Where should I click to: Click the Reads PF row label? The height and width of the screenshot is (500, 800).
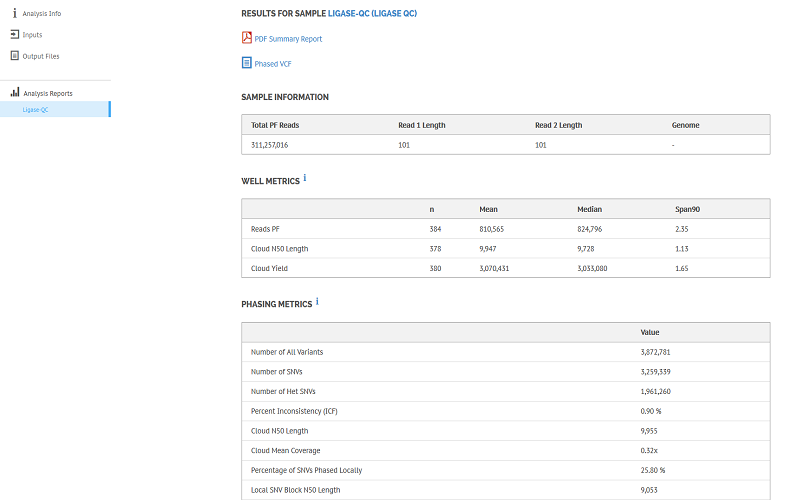pos(265,229)
